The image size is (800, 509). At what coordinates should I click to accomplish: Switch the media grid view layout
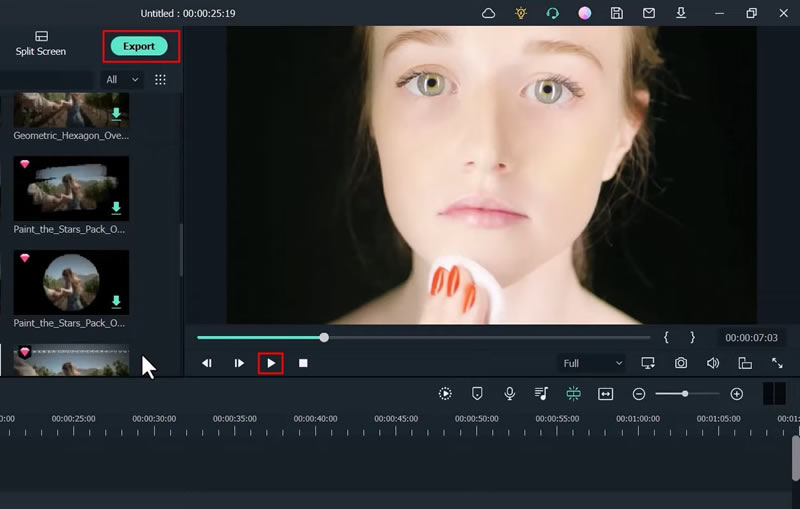point(160,79)
